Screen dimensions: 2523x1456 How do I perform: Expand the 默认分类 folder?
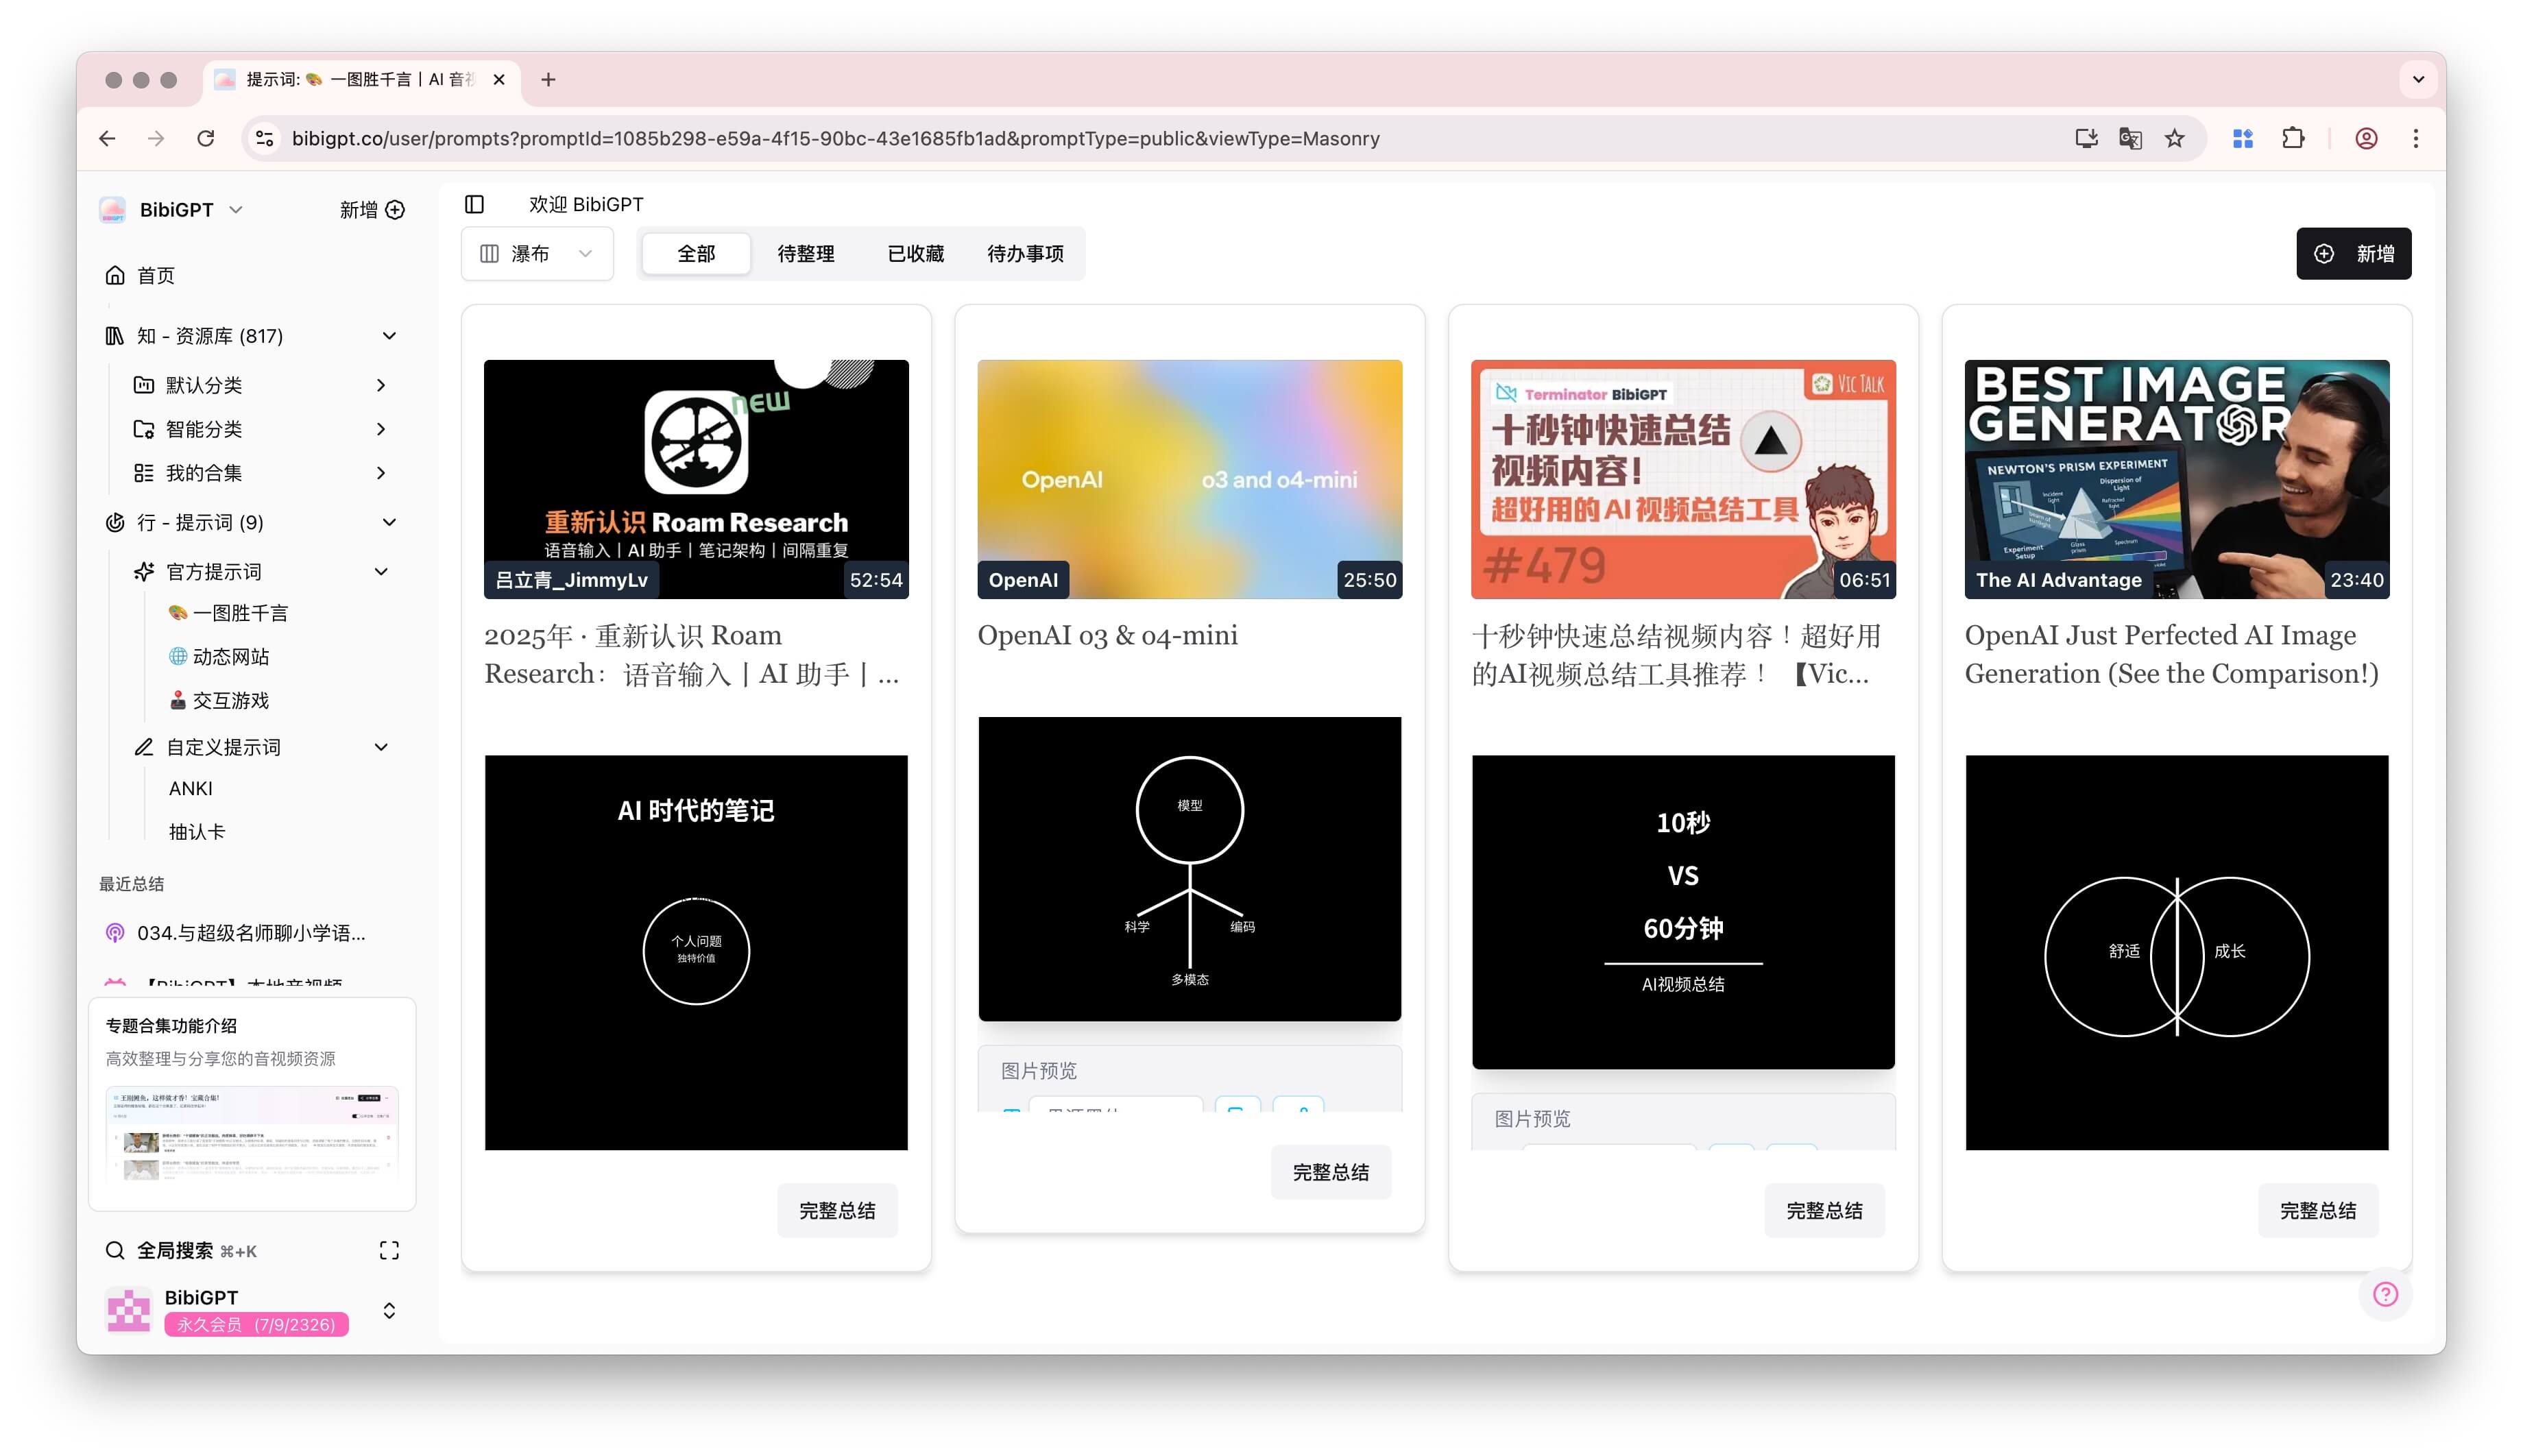(381, 385)
